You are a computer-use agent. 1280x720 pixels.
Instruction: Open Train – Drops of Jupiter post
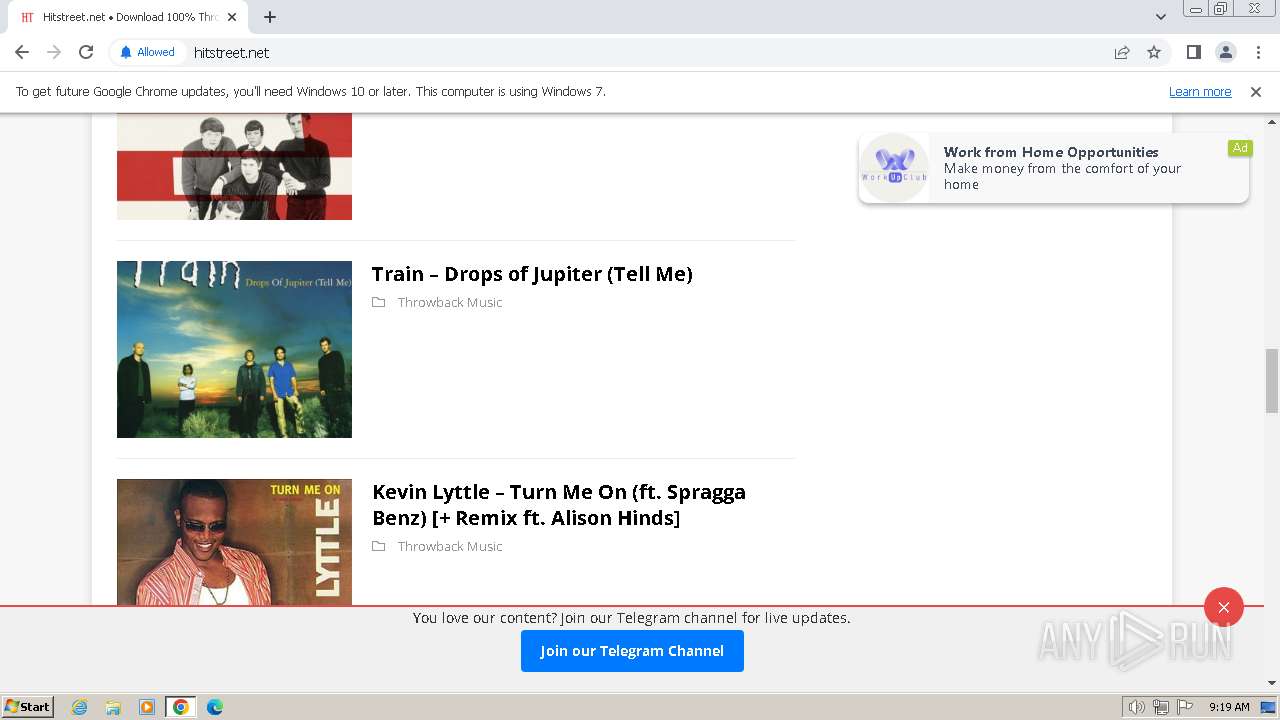[532, 274]
